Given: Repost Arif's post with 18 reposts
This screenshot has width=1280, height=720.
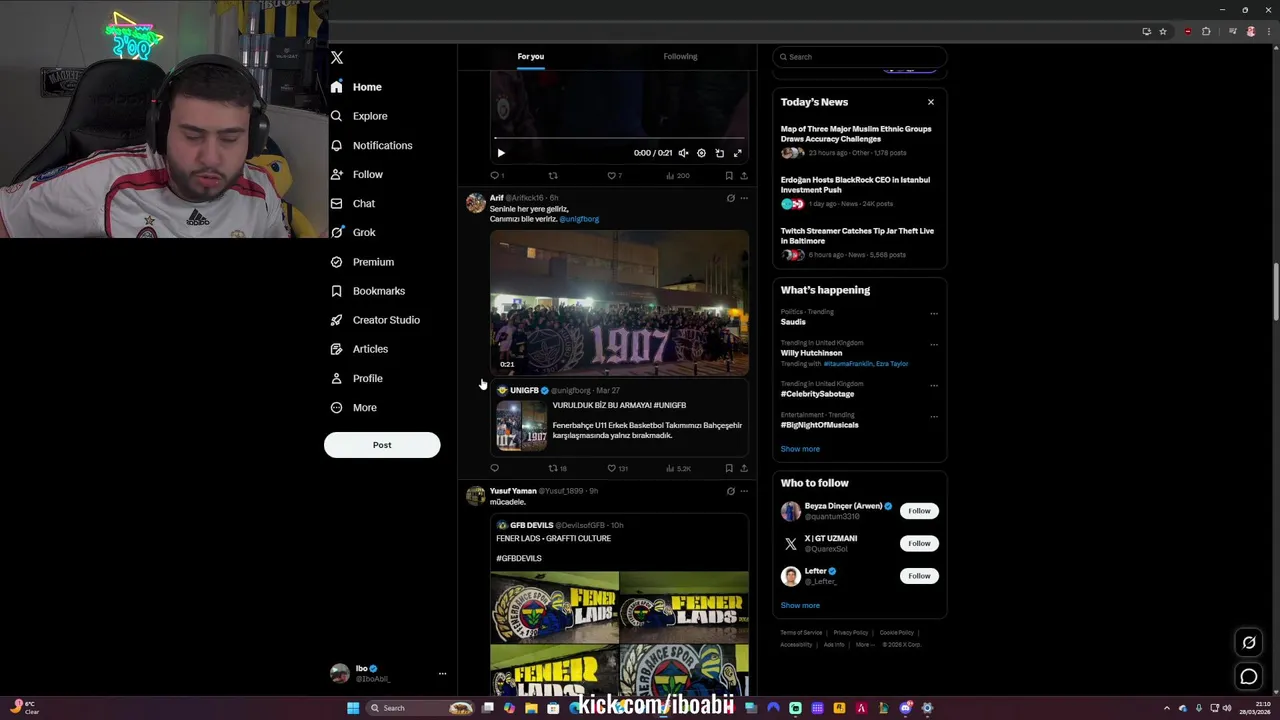Looking at the screenshot, I should tap(557, 468).
